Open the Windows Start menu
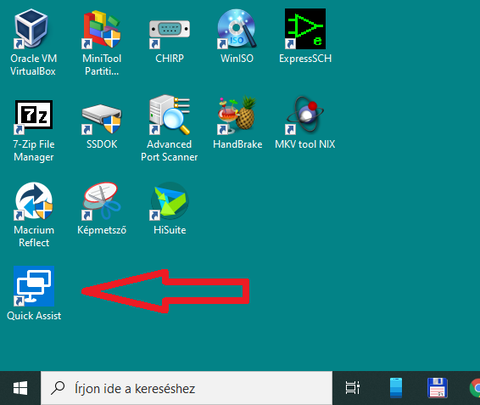The image size is (480, 405). (x=20, y=388)
